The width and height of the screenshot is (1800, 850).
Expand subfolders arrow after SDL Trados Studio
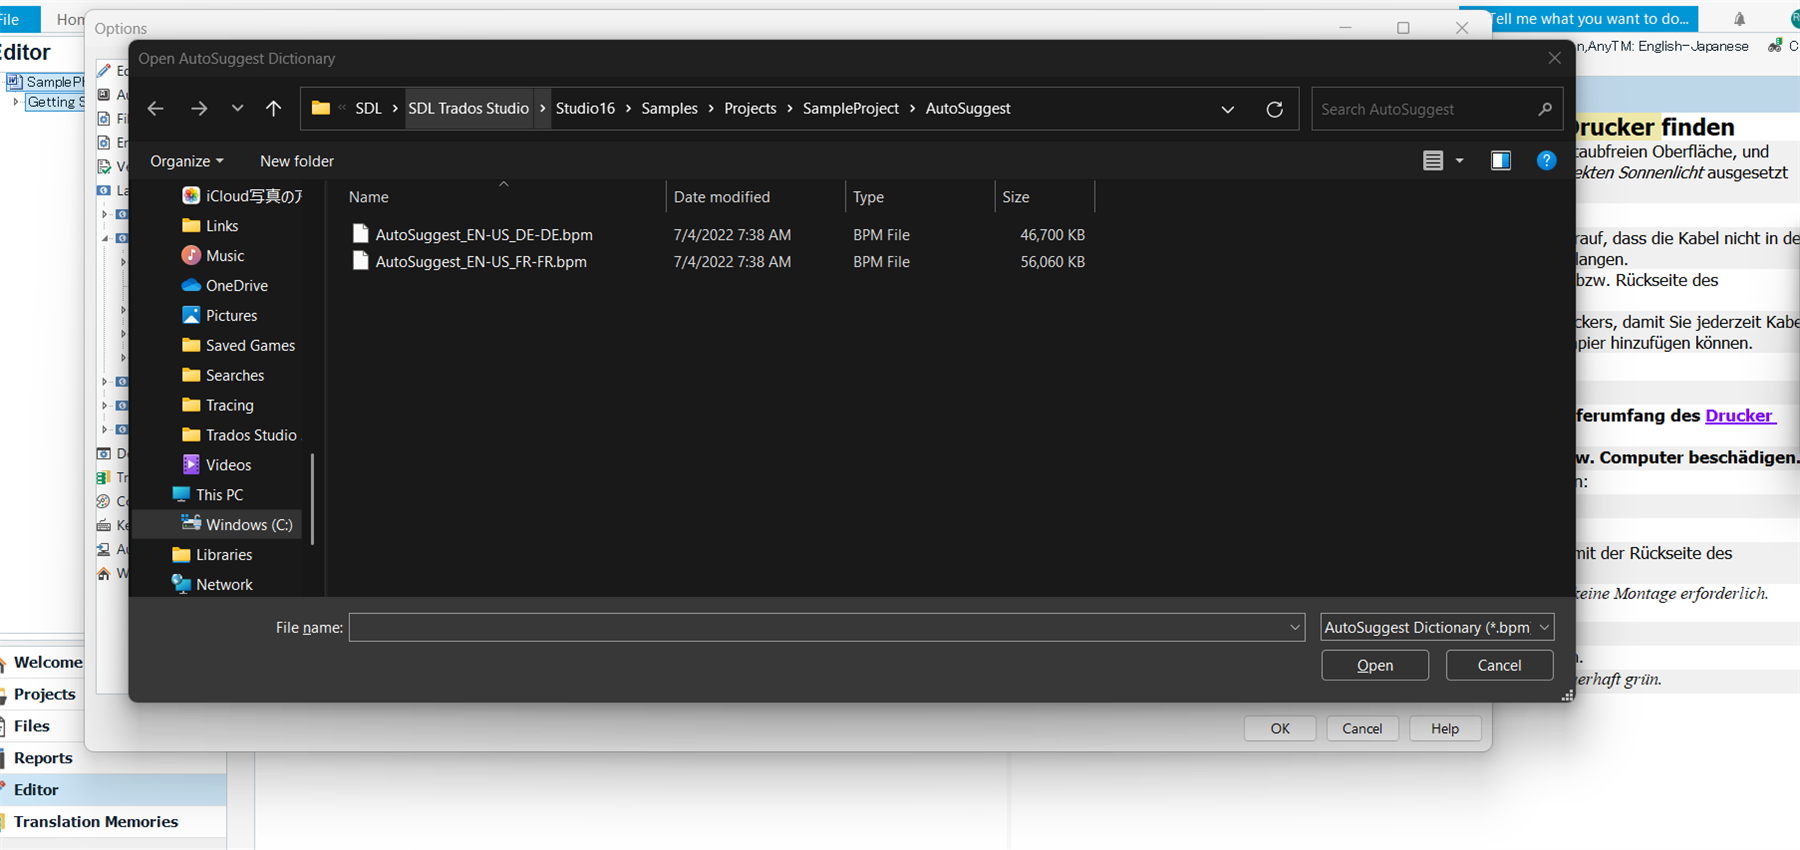pos(543,109)
